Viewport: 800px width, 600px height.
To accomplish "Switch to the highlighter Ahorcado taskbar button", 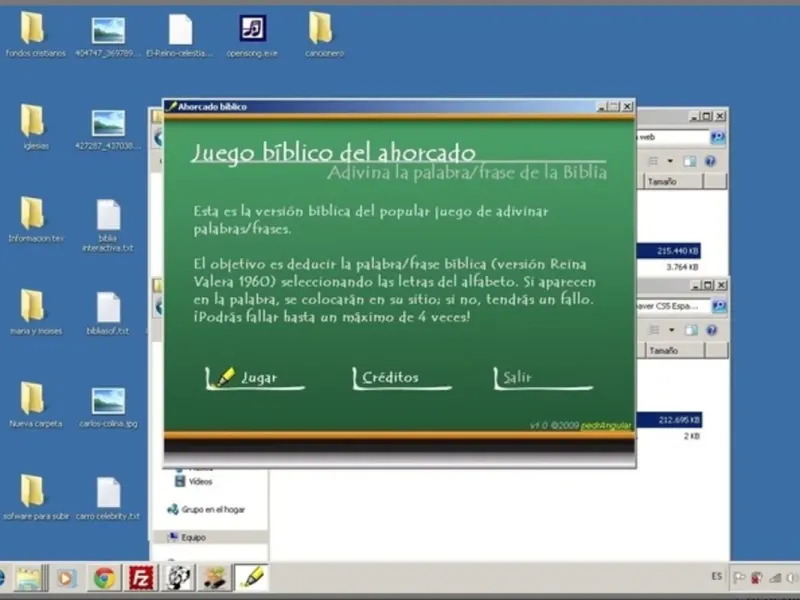I will [x=252, y=579].
